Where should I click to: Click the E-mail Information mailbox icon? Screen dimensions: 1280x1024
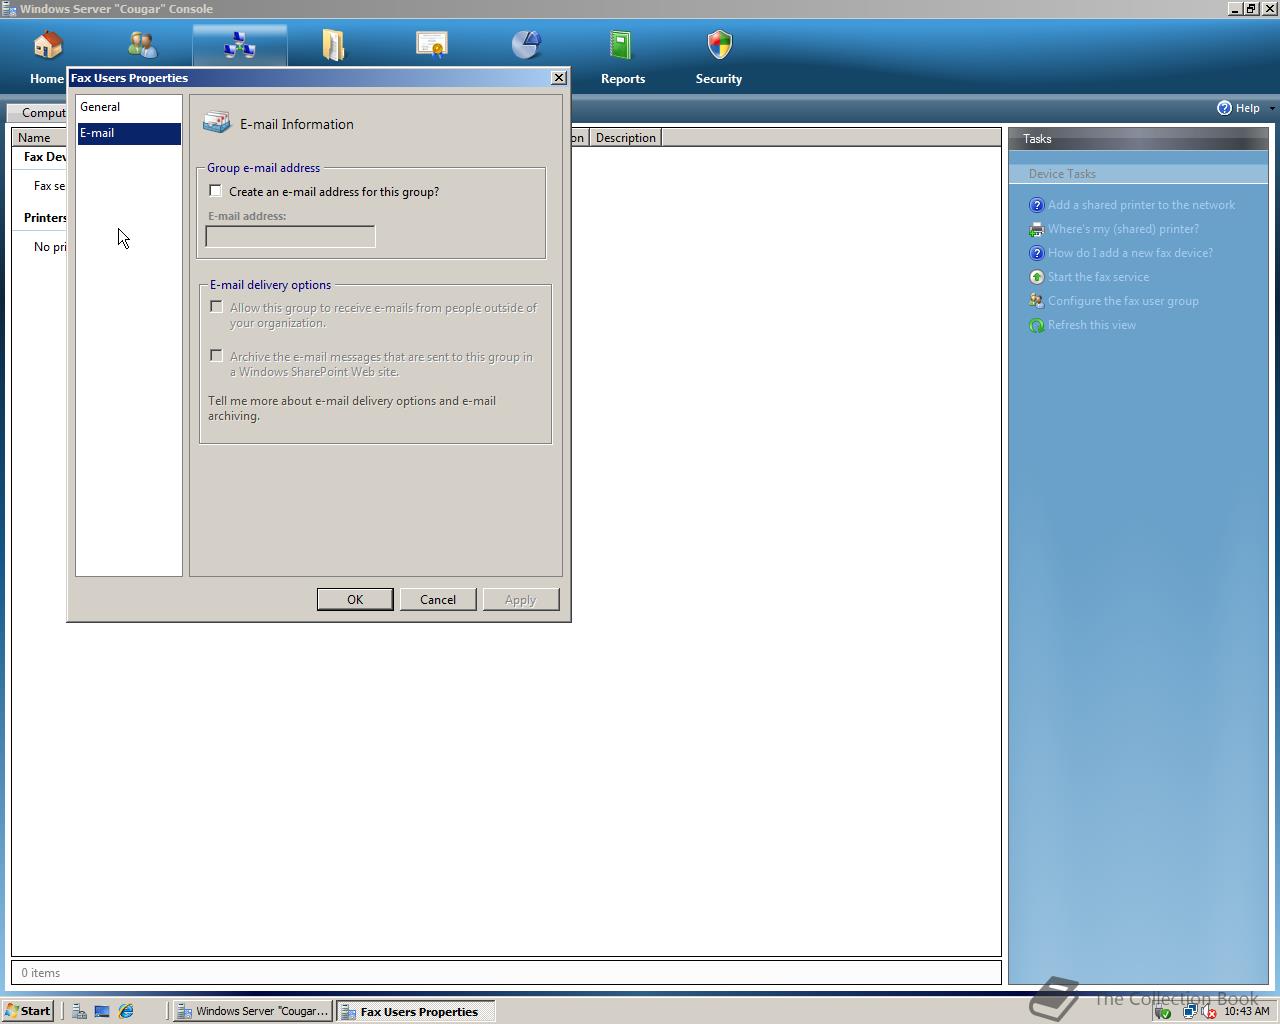coord(216,123)
